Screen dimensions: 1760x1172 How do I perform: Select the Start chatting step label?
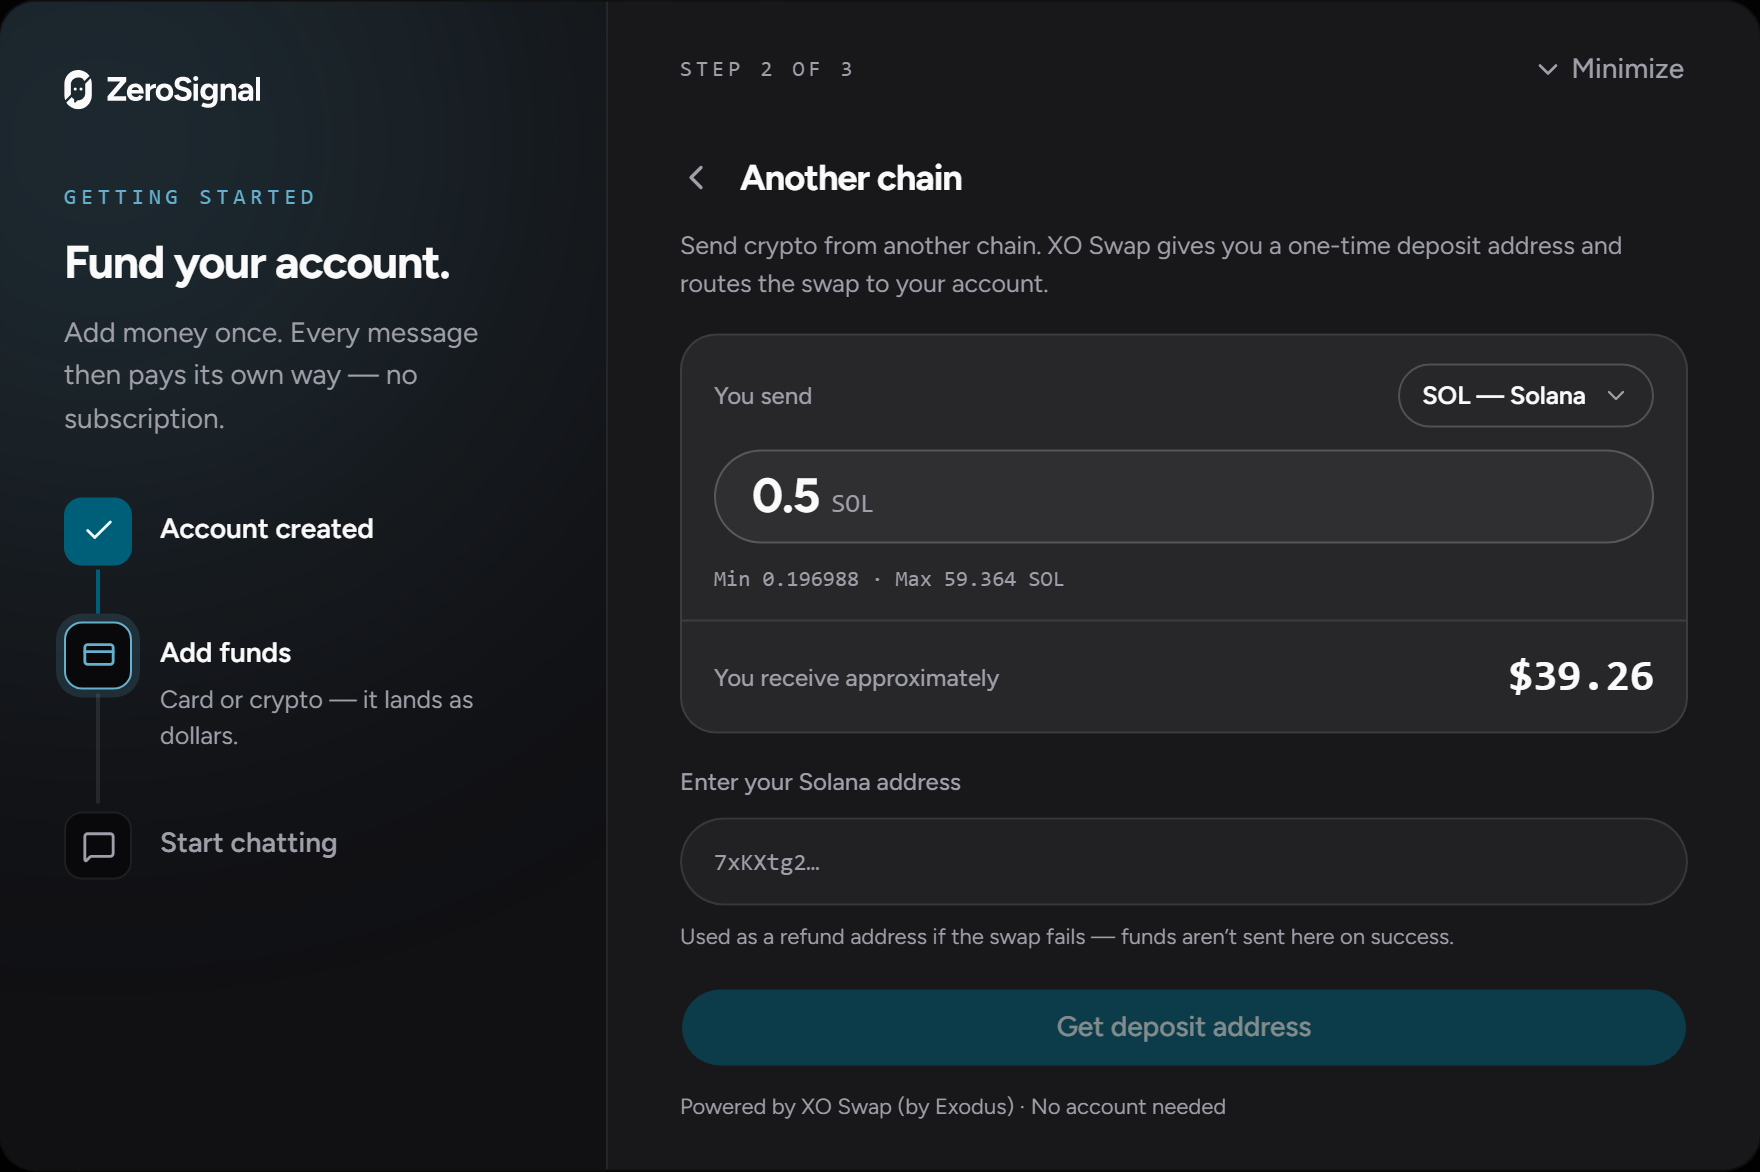[249, 843]
